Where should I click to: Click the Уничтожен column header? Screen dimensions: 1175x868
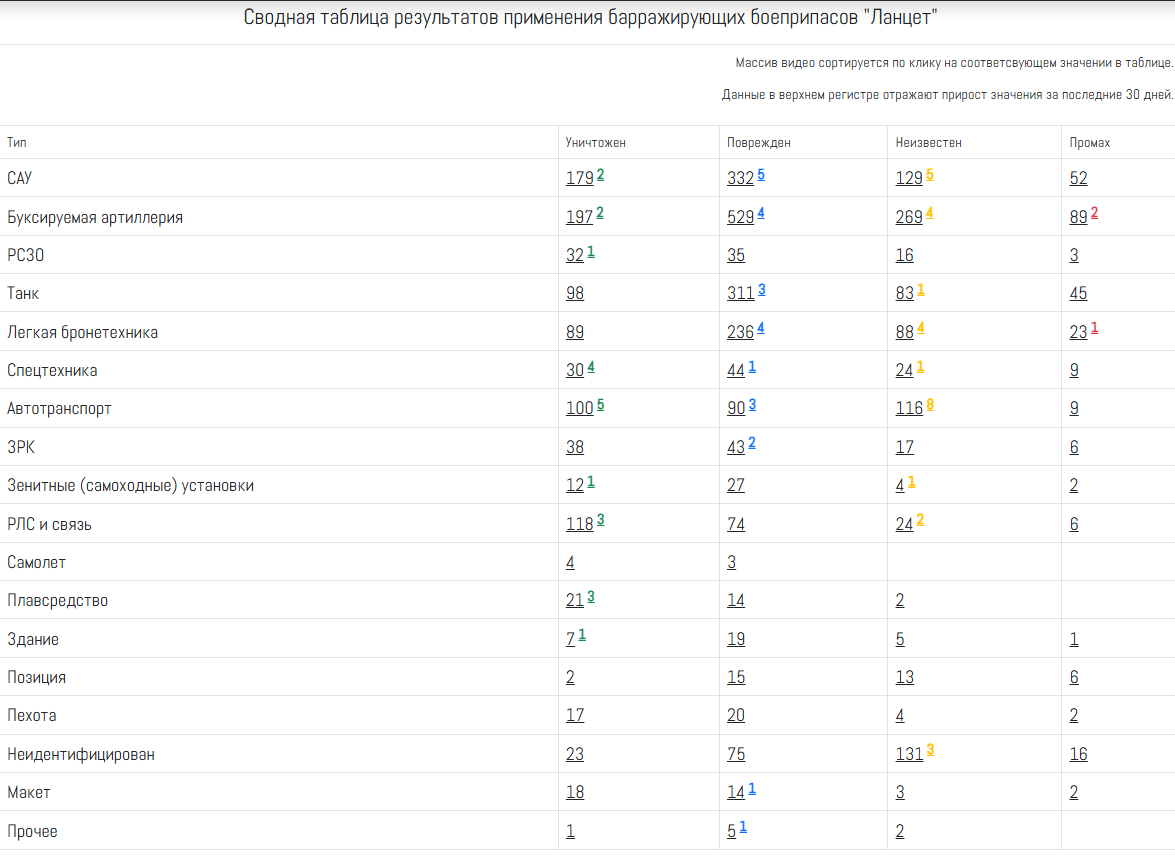pyautogui.click(x=595, y=143)
